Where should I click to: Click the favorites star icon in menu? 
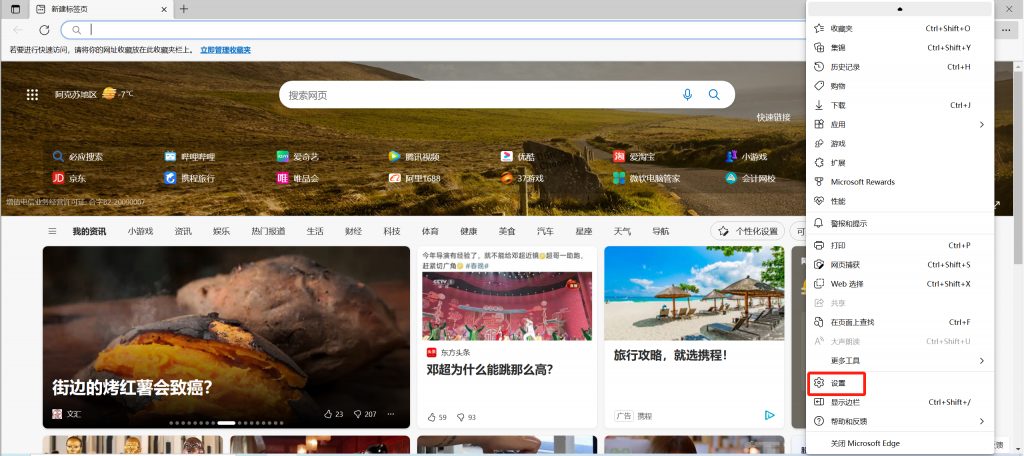(819, 28)
